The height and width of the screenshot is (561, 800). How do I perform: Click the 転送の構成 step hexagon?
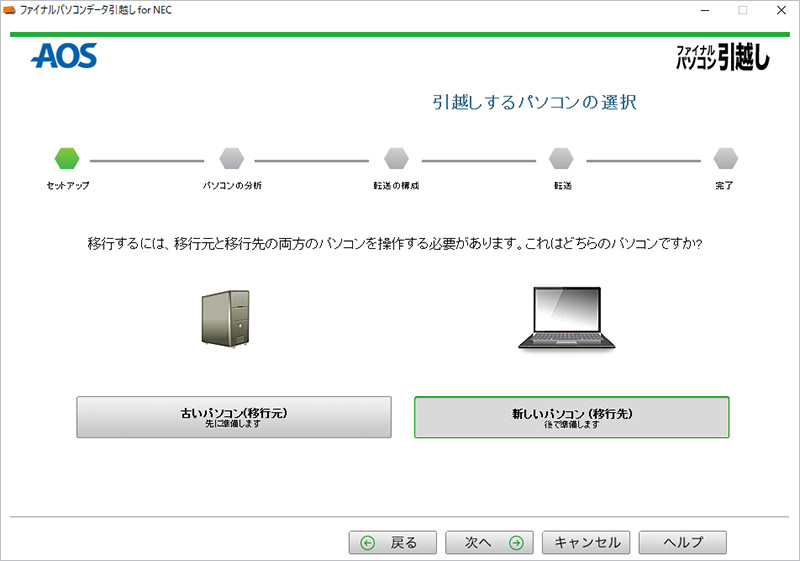pyautogui.click(x=396, y=158)
